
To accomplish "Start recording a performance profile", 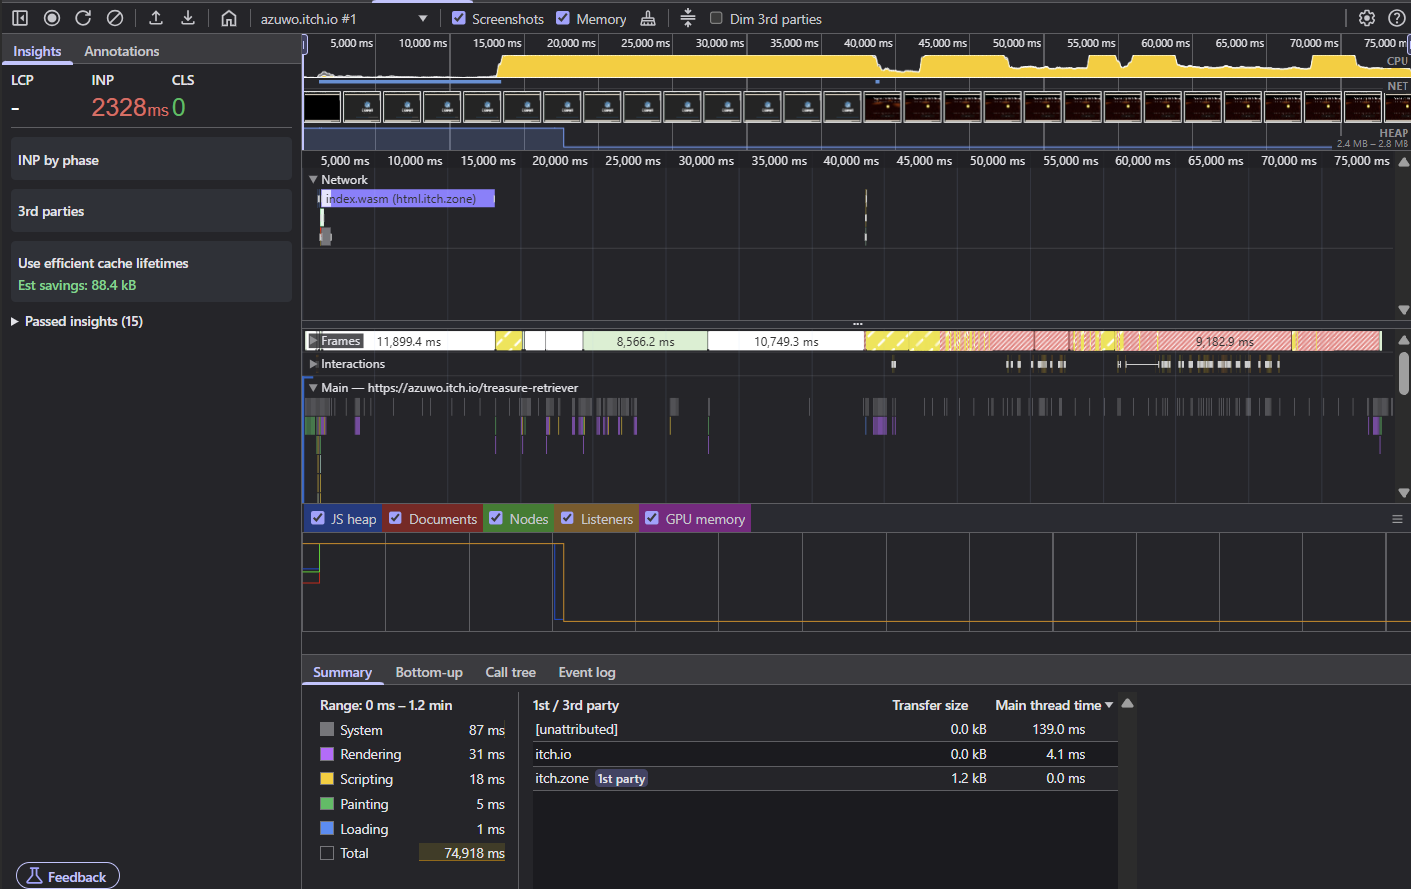I will pos(52,18).
